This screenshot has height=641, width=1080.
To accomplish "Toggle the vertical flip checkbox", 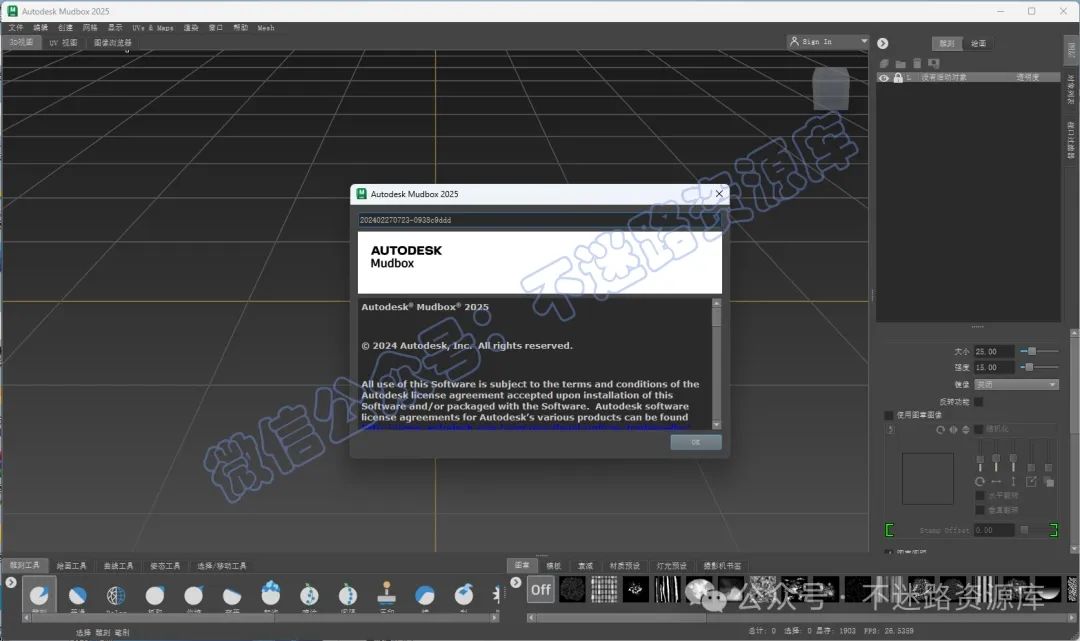I will 979,510.
